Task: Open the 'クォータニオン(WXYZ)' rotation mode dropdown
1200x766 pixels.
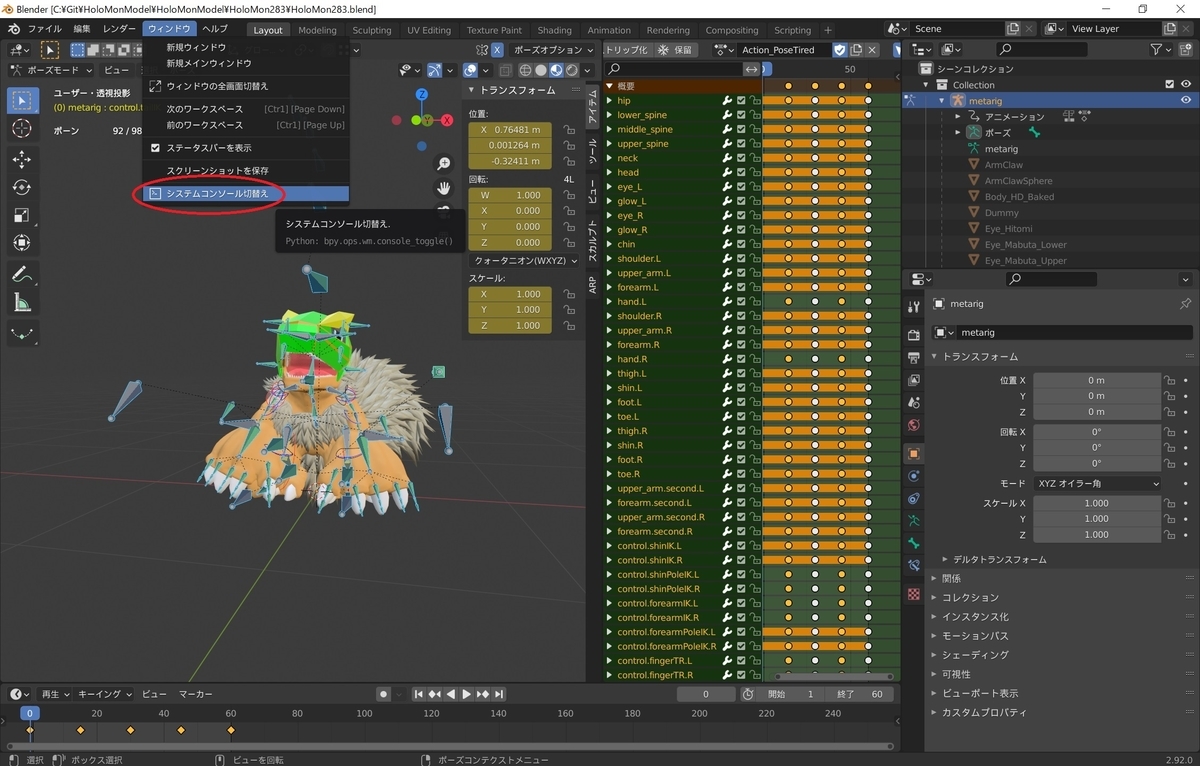Action: pos(523,260)
